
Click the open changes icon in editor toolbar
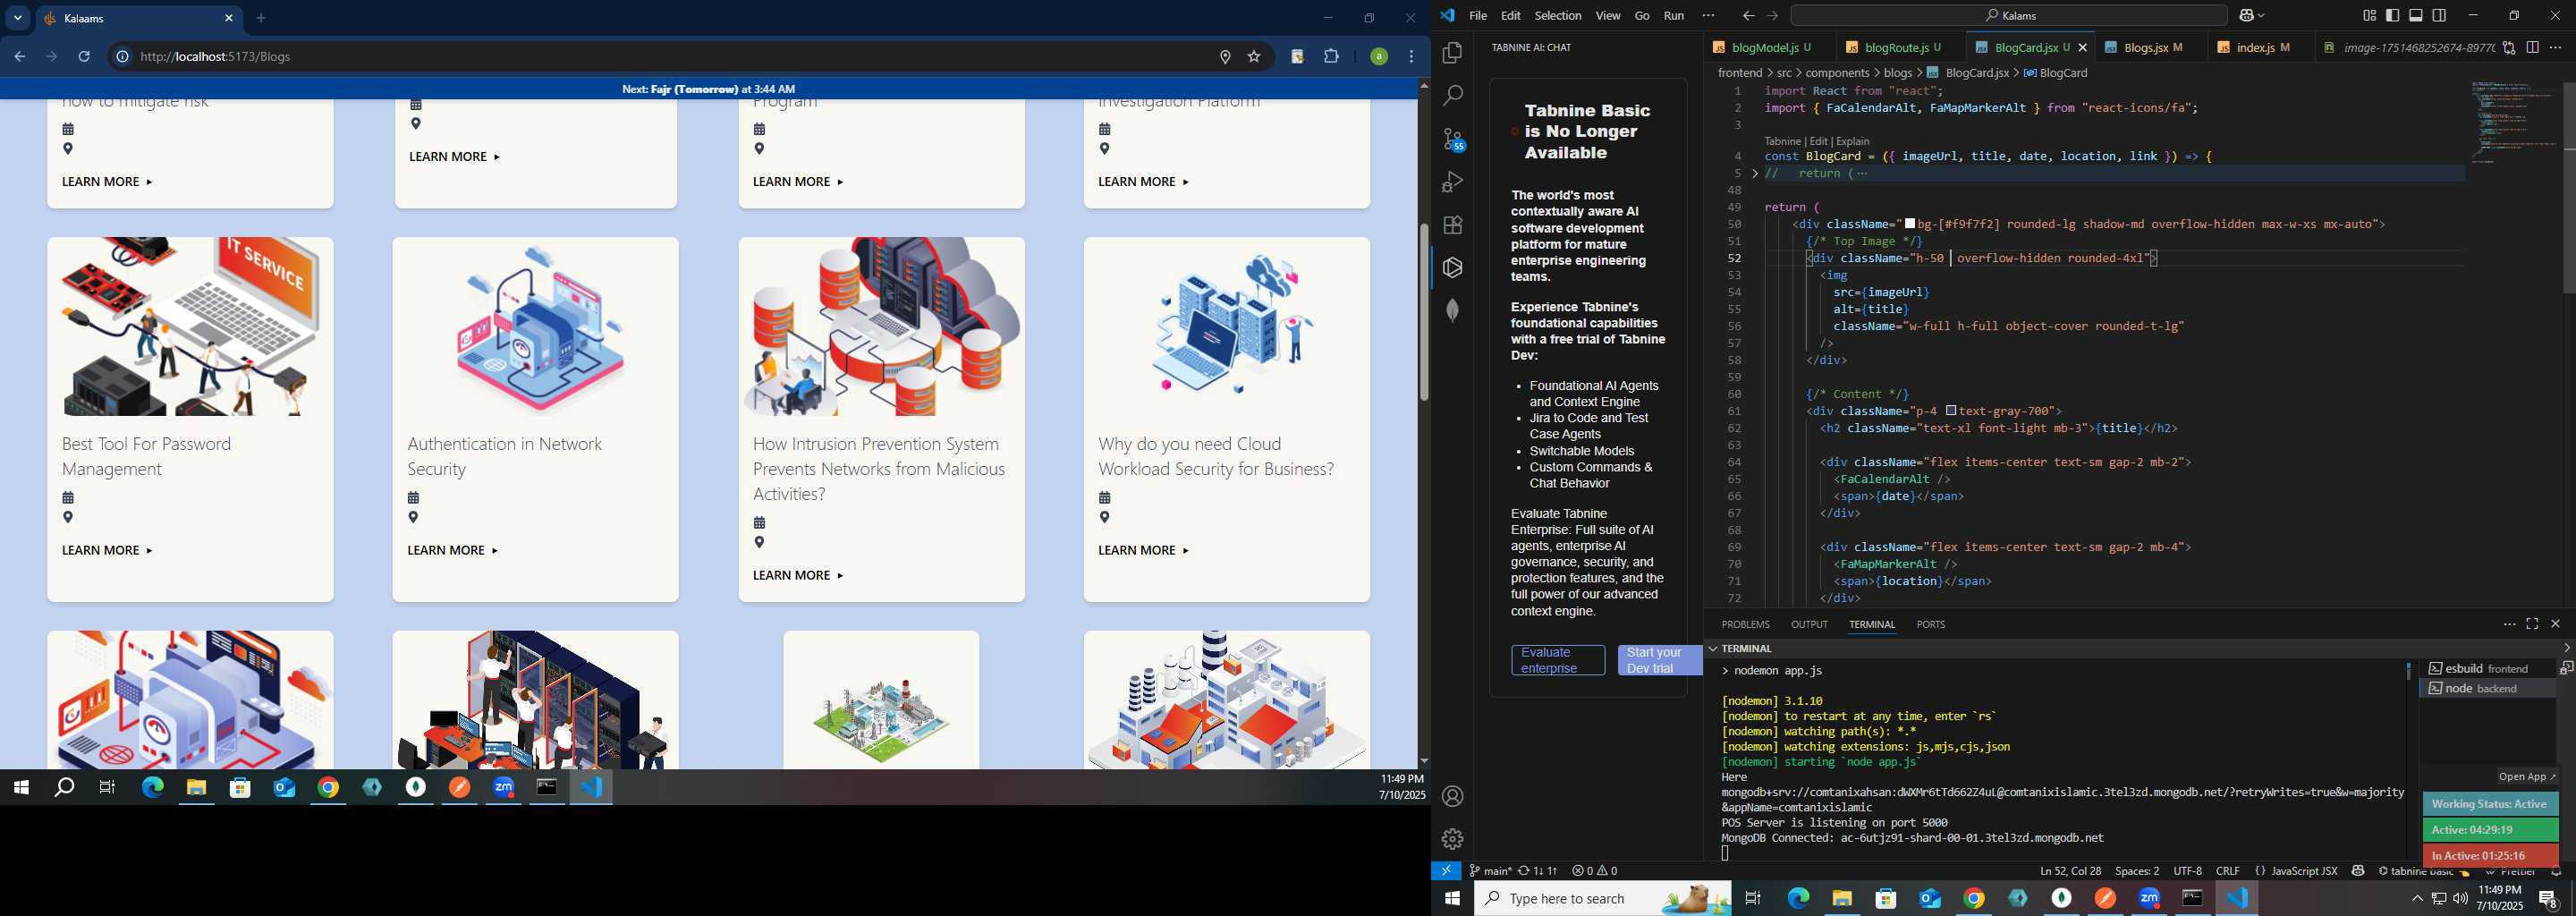2509,48
